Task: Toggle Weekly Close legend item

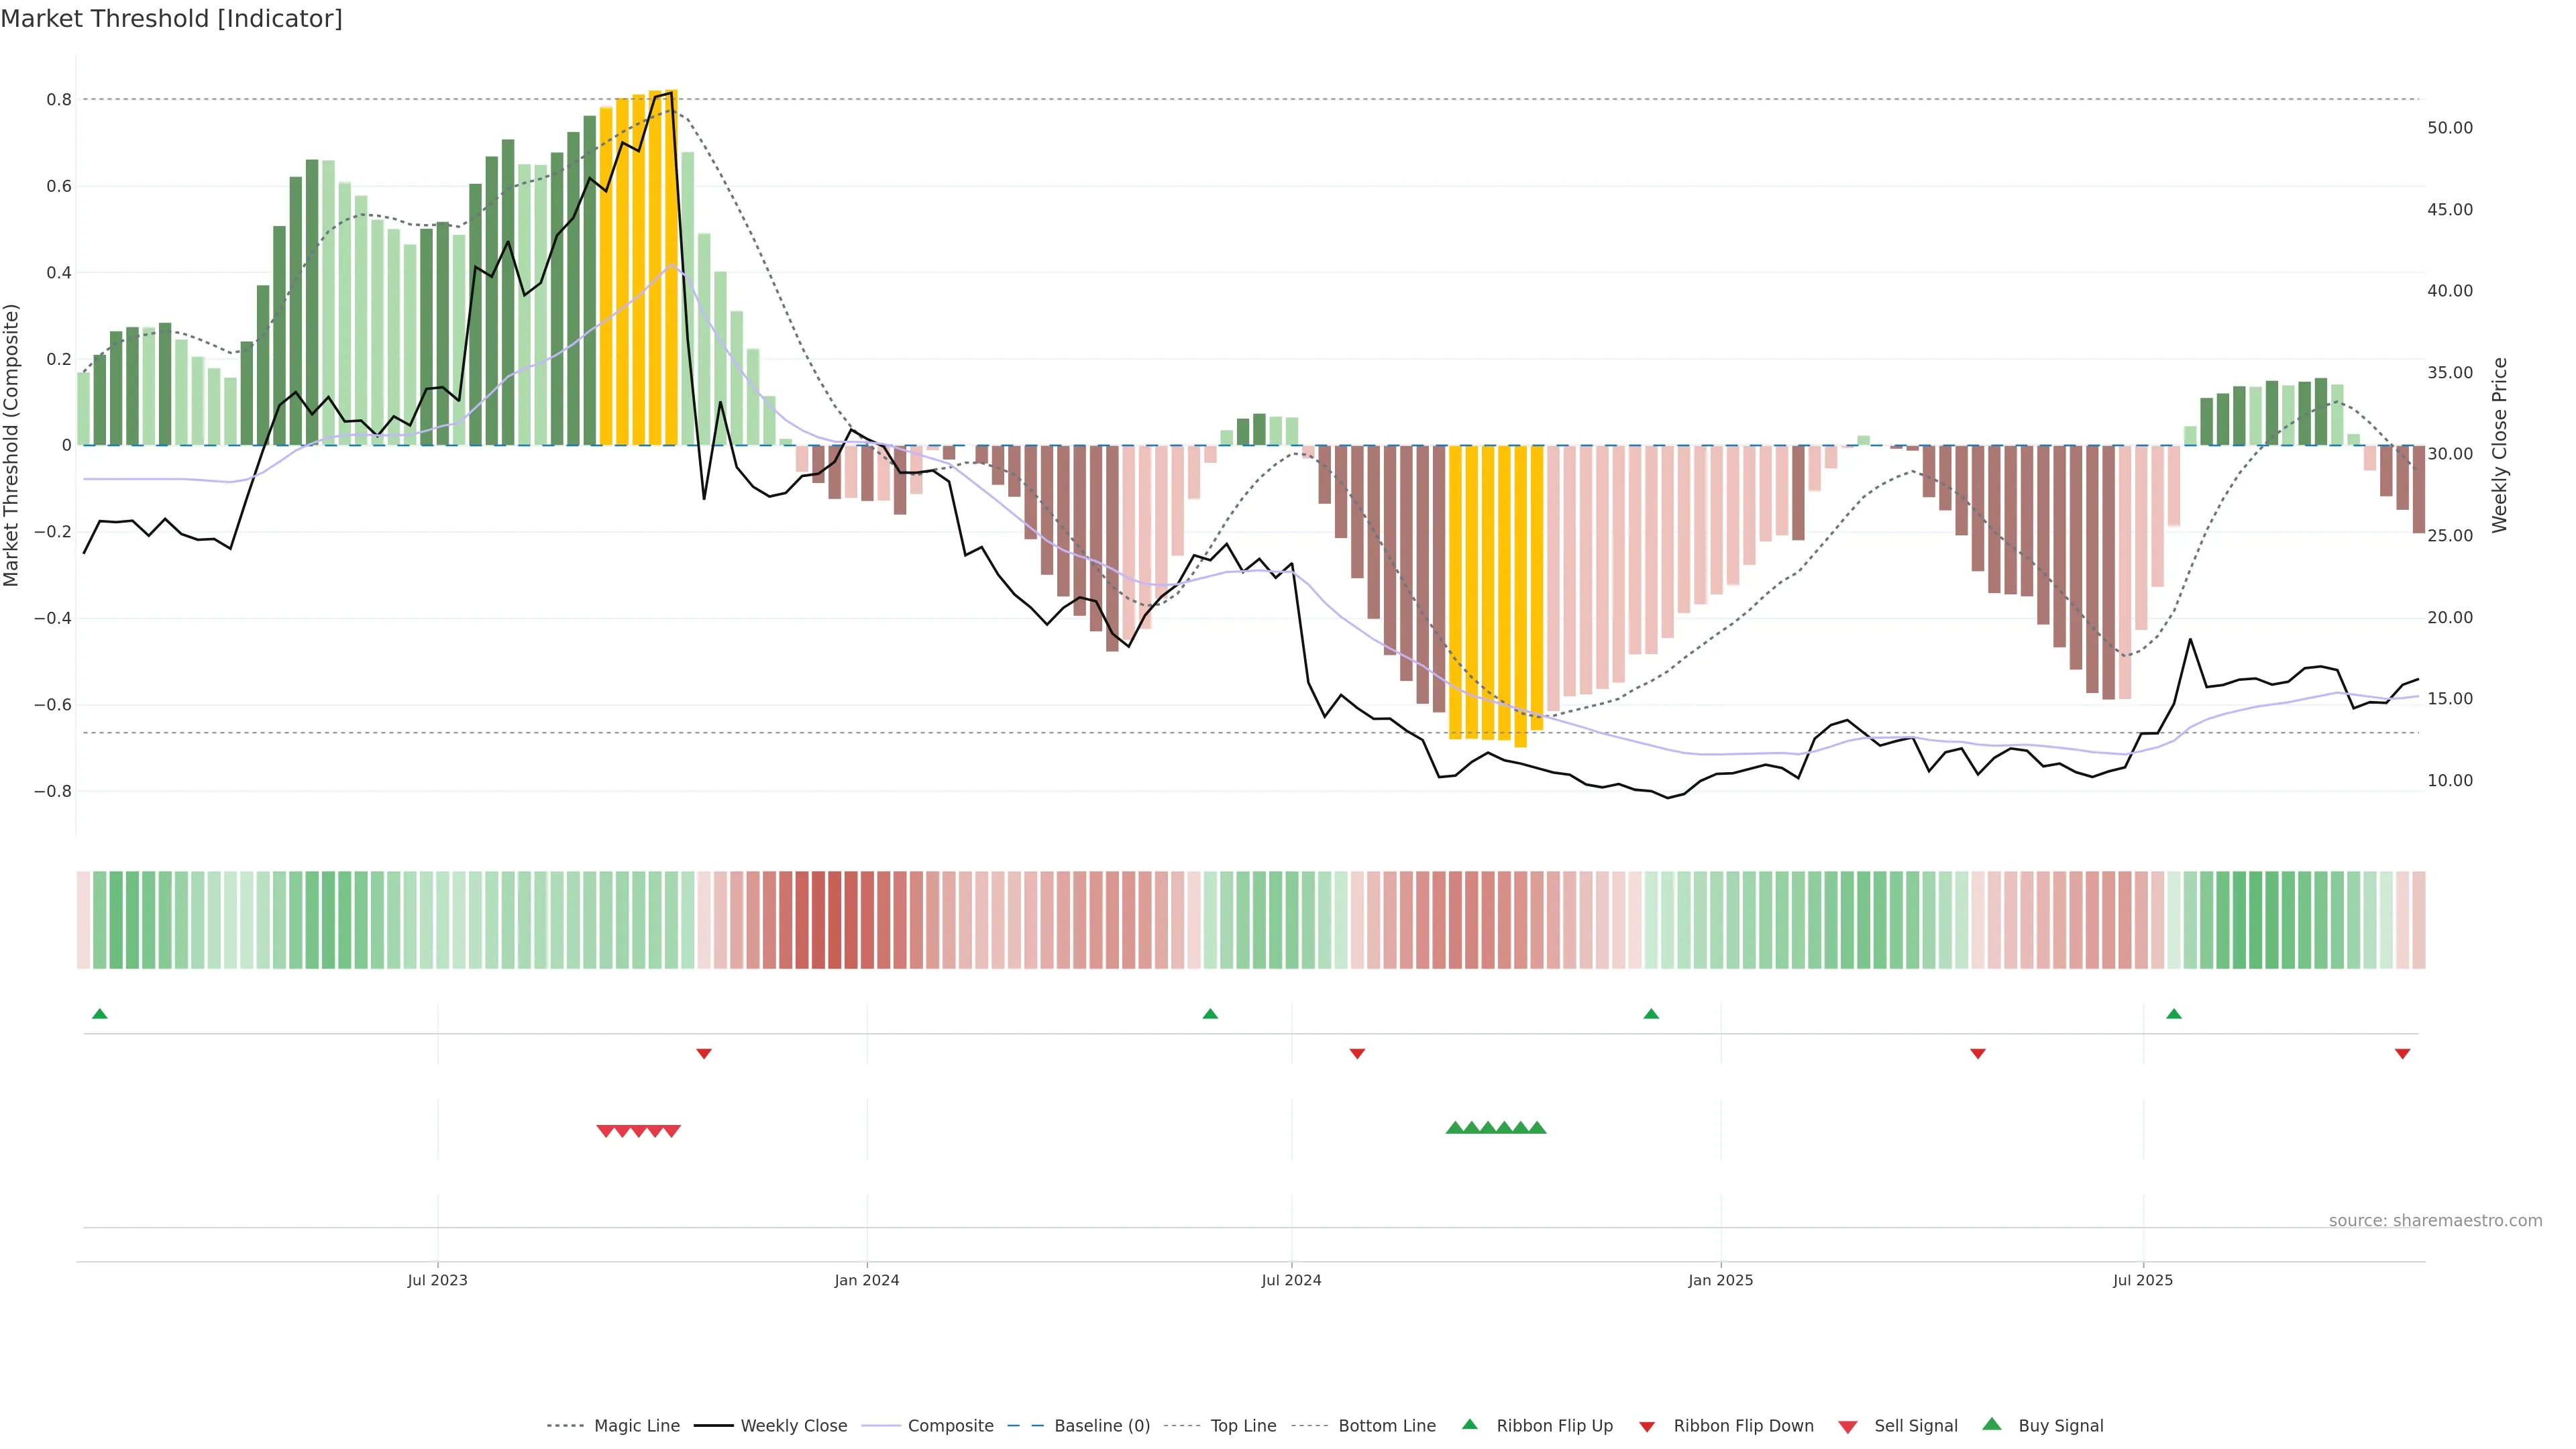Action: coord(793,1426)
